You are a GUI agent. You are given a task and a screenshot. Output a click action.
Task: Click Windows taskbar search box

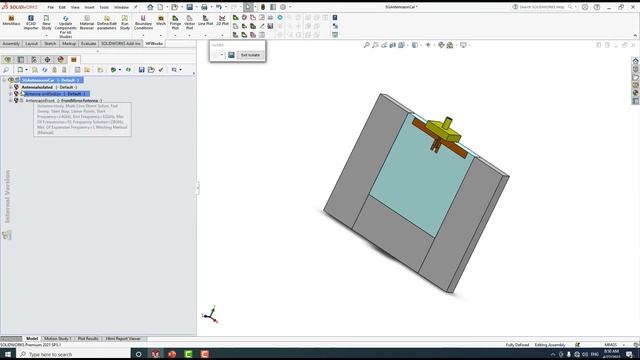(73, 354)
